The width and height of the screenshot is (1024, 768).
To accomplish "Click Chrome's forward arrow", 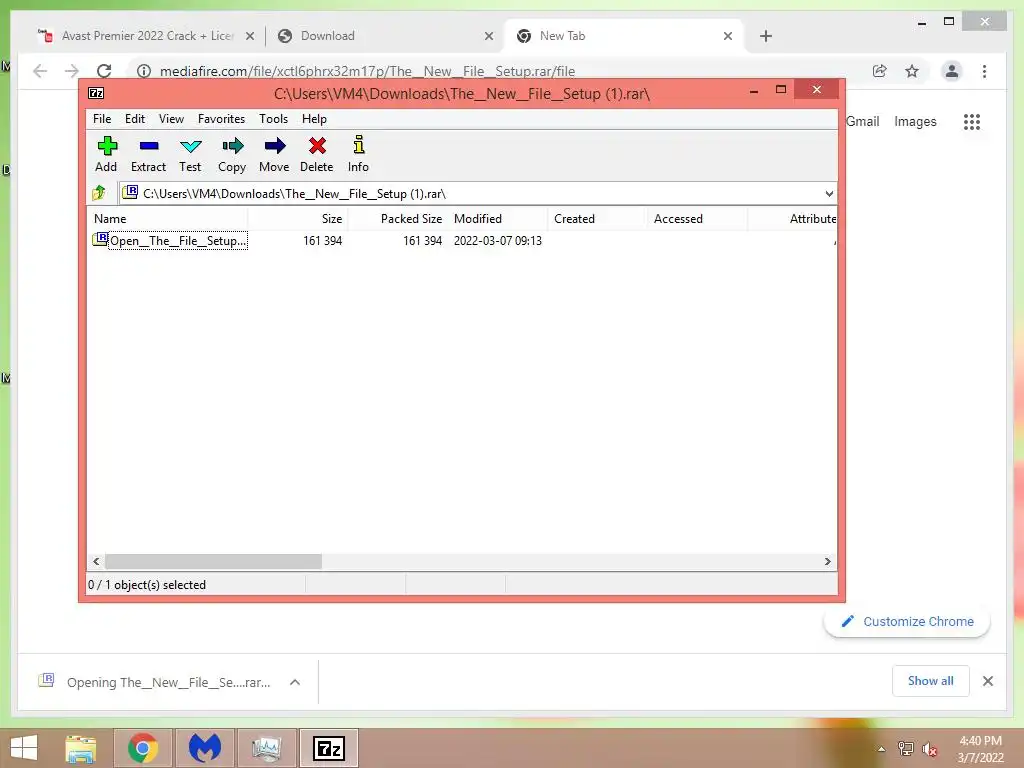I will coord(72,71).
